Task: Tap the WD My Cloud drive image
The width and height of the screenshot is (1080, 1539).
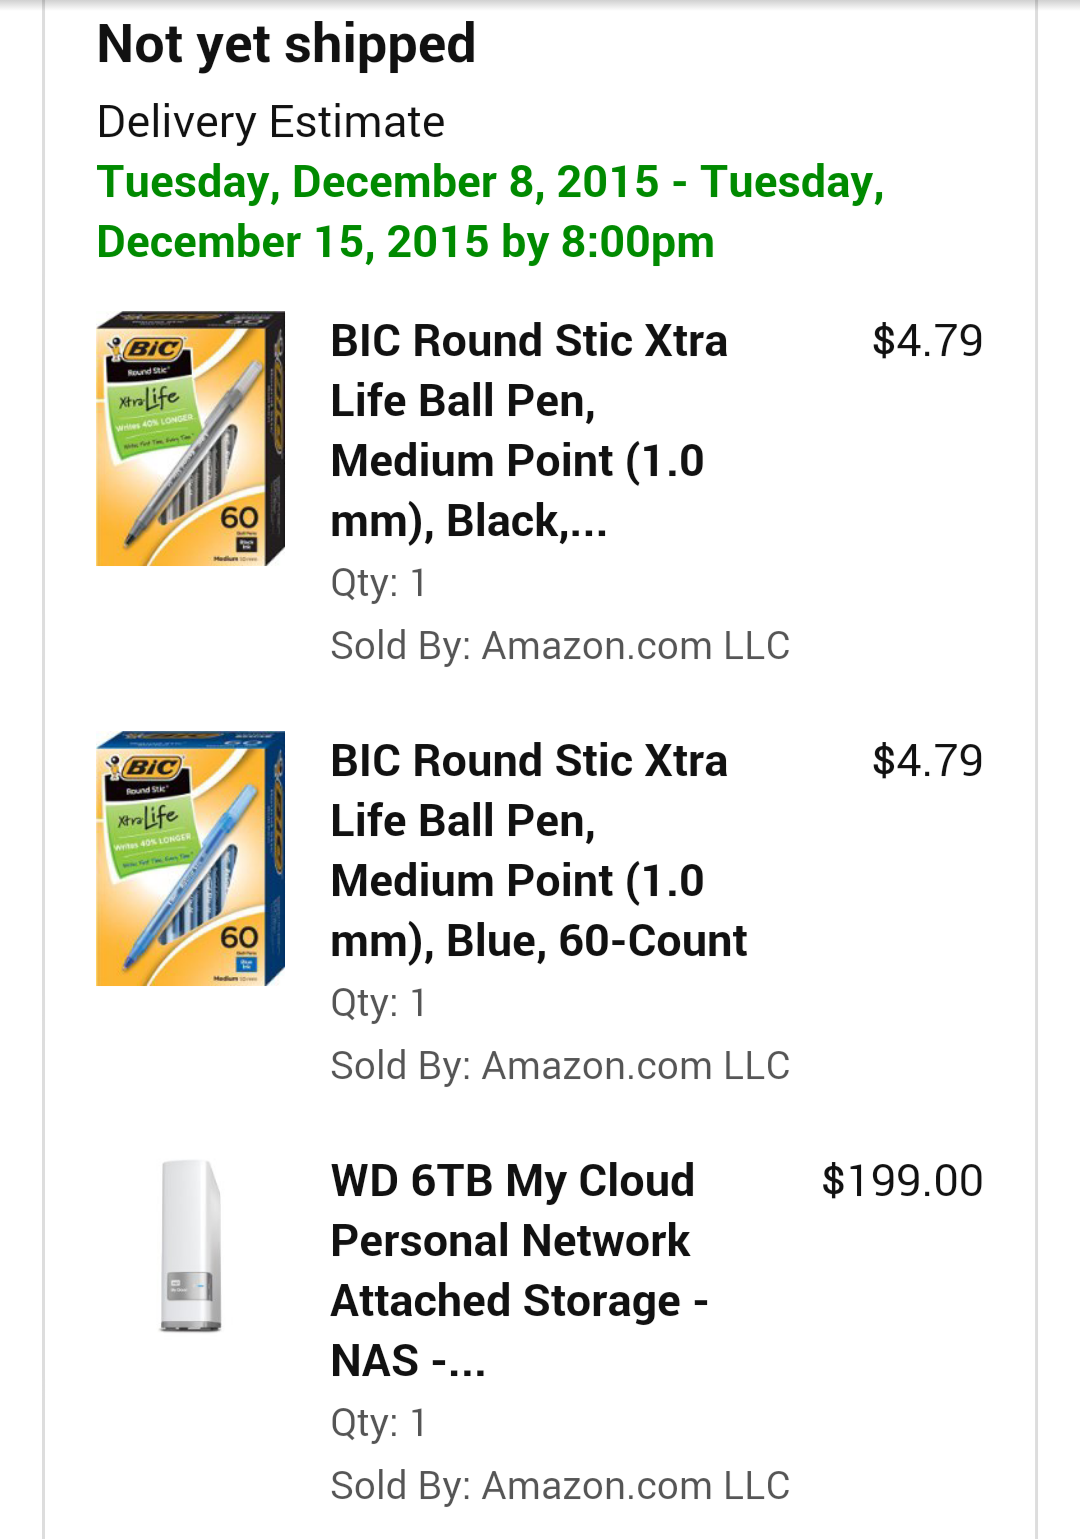Action: (190, 1245)
